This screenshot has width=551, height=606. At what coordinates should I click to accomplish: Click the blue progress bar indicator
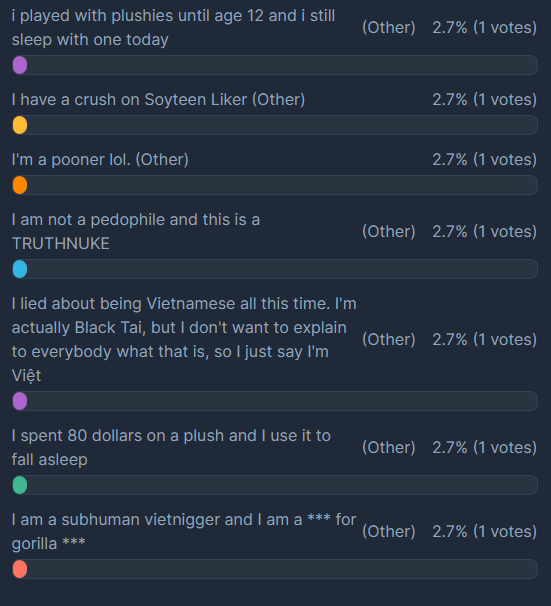[20, 269]
